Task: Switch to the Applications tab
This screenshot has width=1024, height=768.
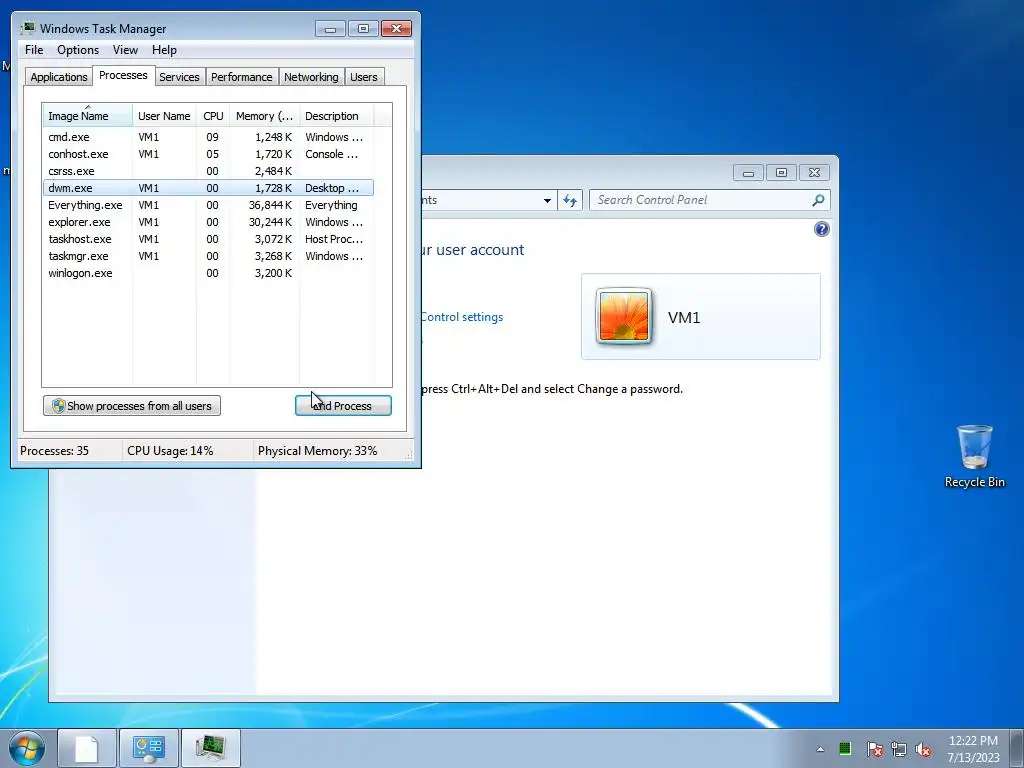Action: click(59, 77)
